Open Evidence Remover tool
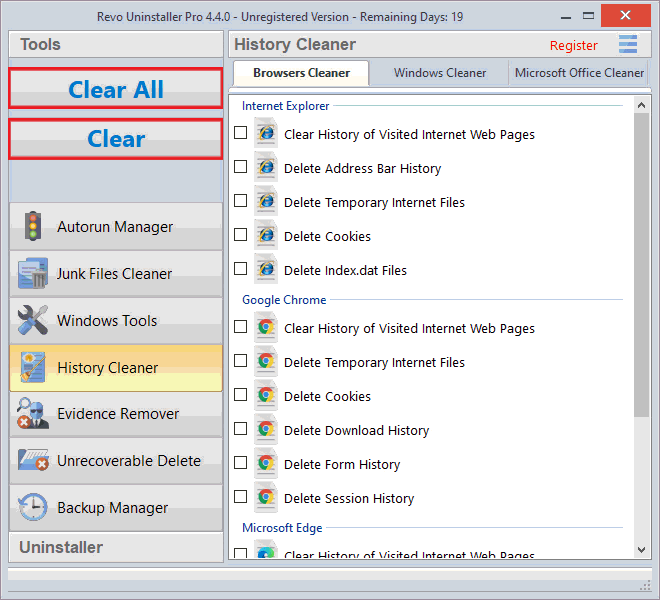Screen dimensions: 660x600 [x=116, y=414]
